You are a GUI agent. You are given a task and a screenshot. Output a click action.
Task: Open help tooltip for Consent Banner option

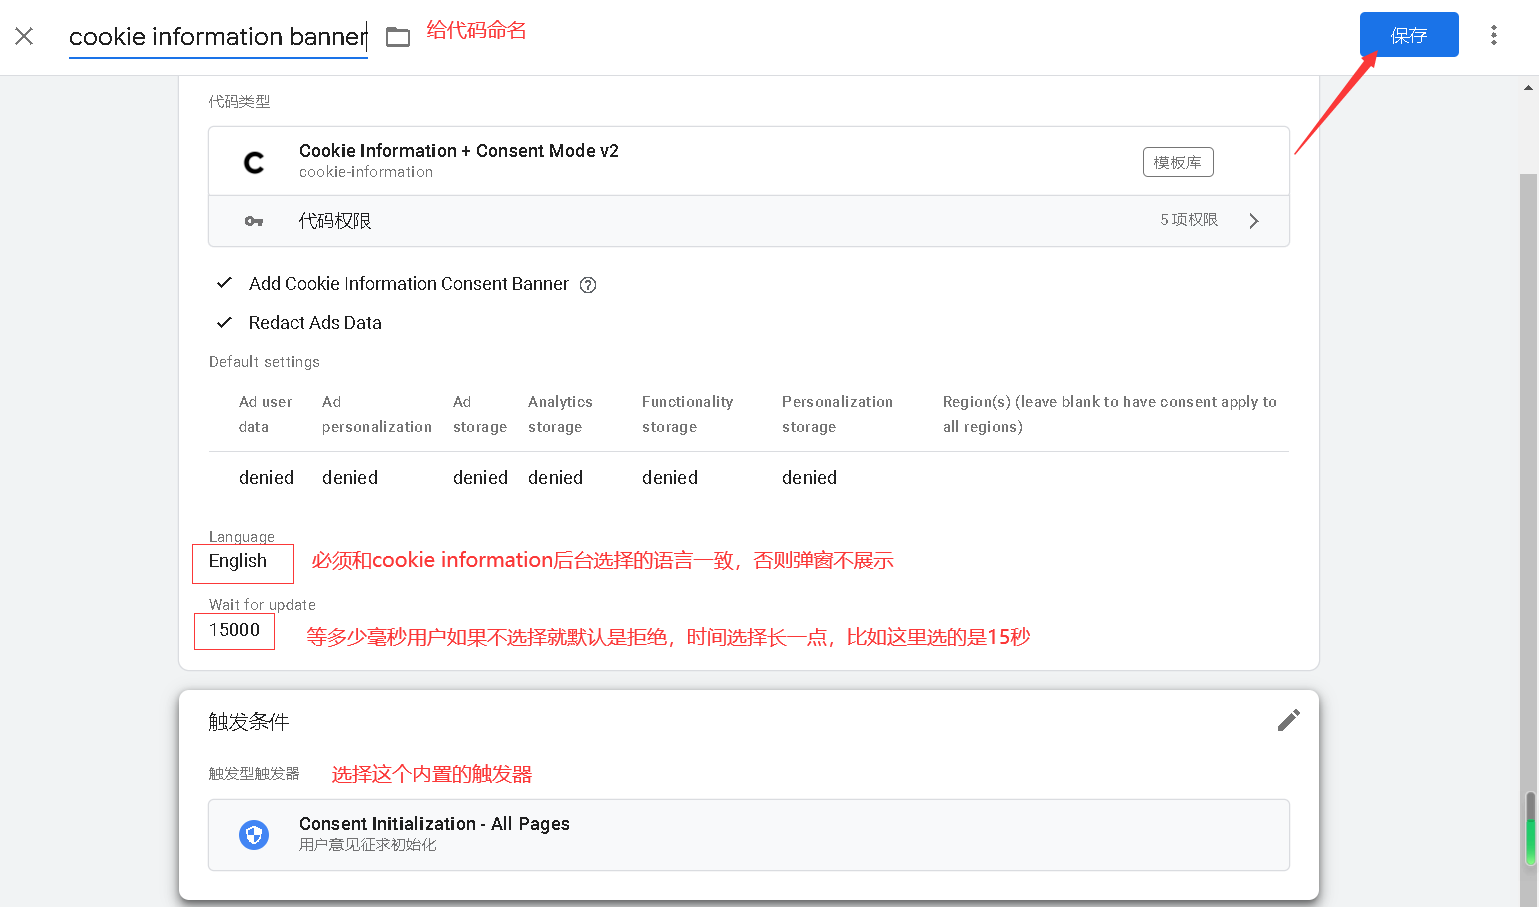click(588, 285)
